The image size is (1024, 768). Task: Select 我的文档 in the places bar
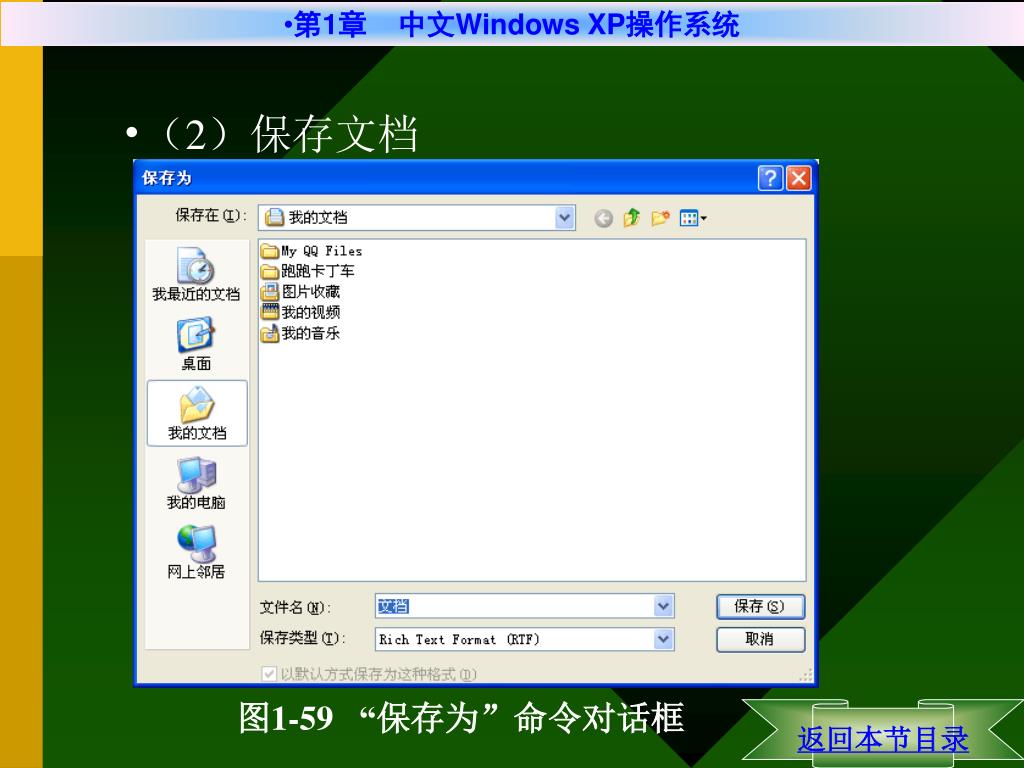[197, 413]
